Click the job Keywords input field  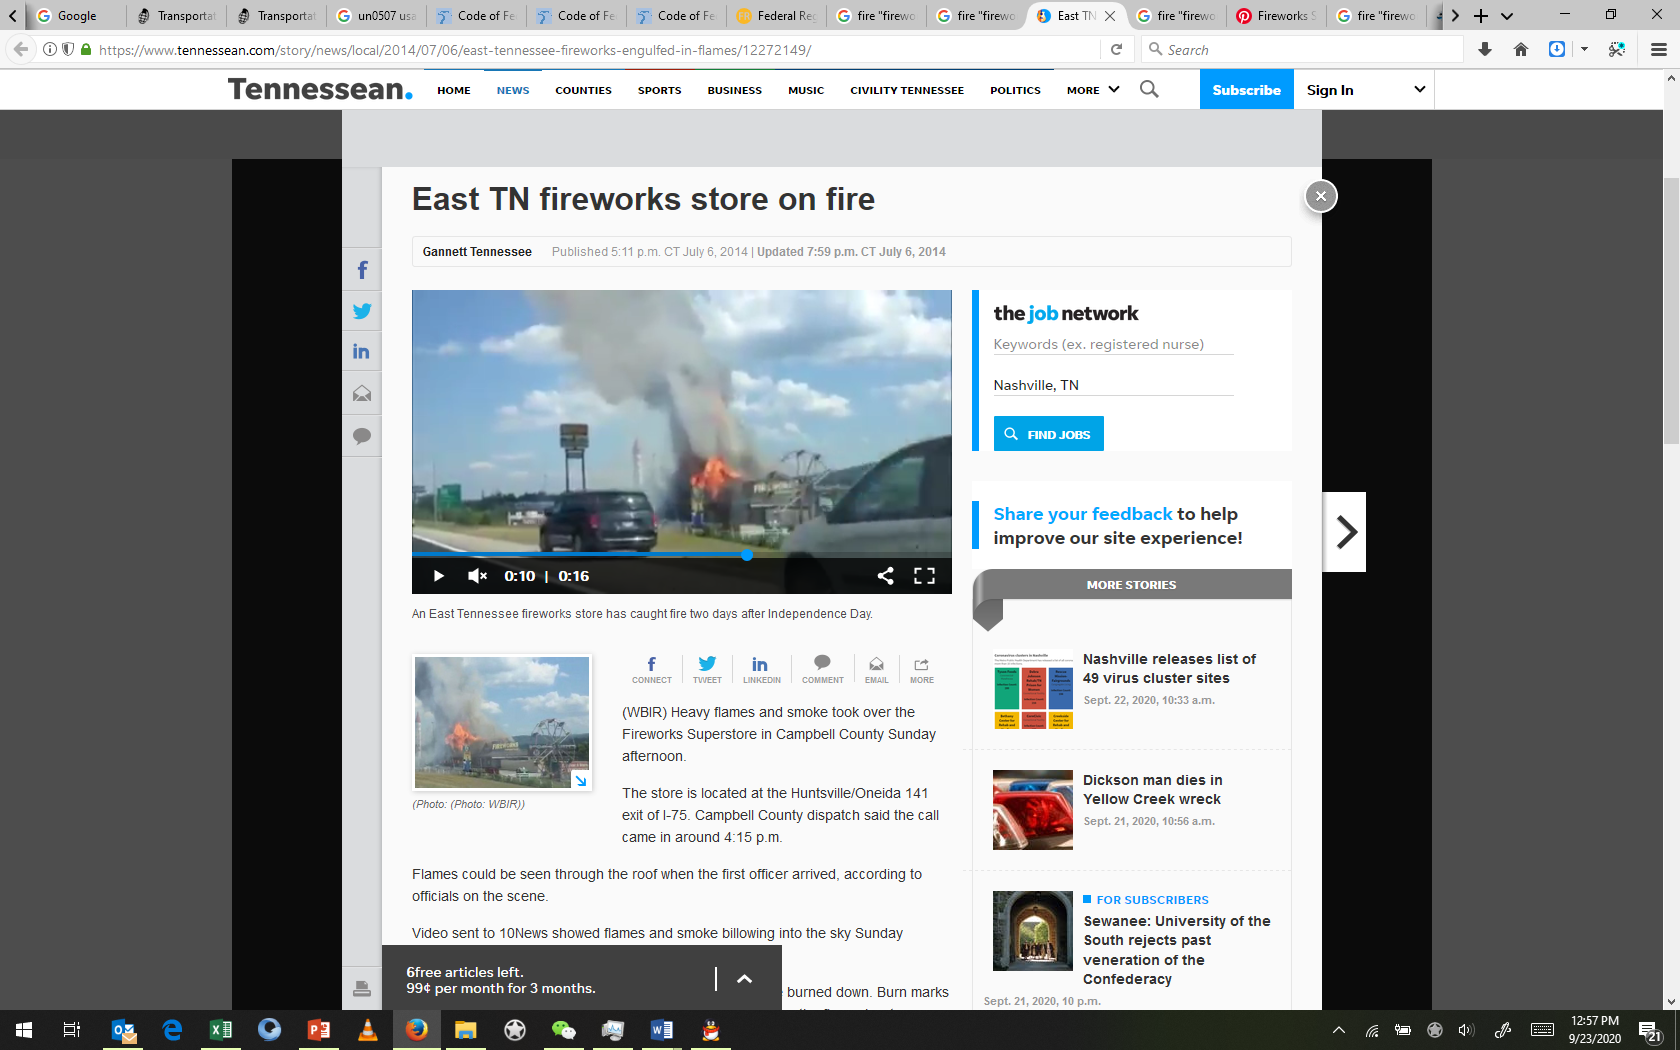(1112, 344)
